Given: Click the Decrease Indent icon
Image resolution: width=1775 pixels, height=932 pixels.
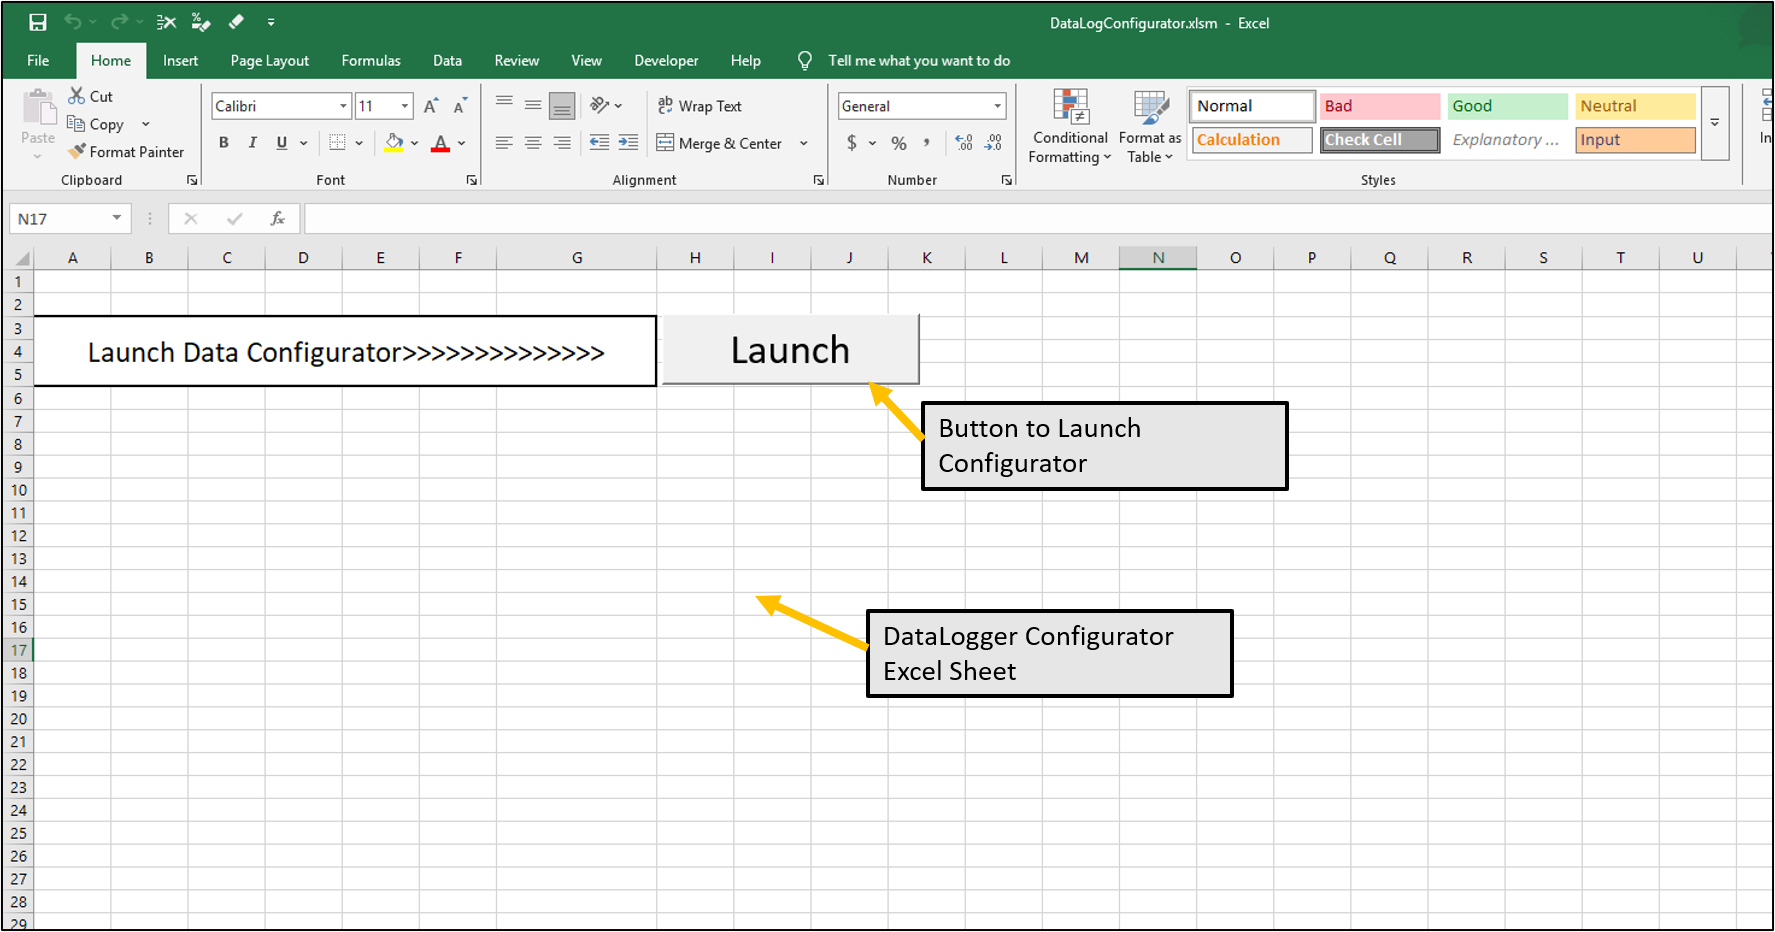Looking at the screenshot, I should coord(599,143).
